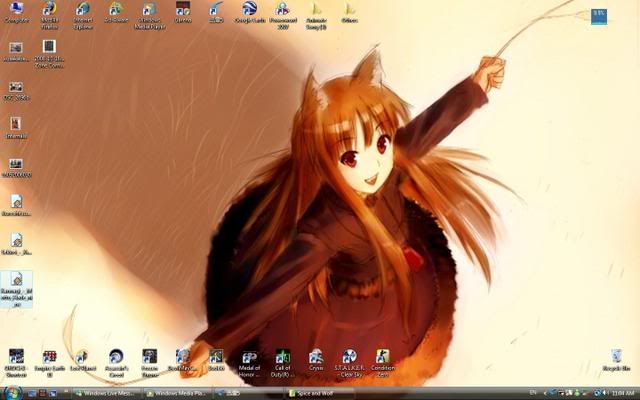Image resolution: width=640 pixels, height=400 pixels.
Task: Open the Internet Explorer shortcut
Action: pyautogui.click(x=82, y=10)
